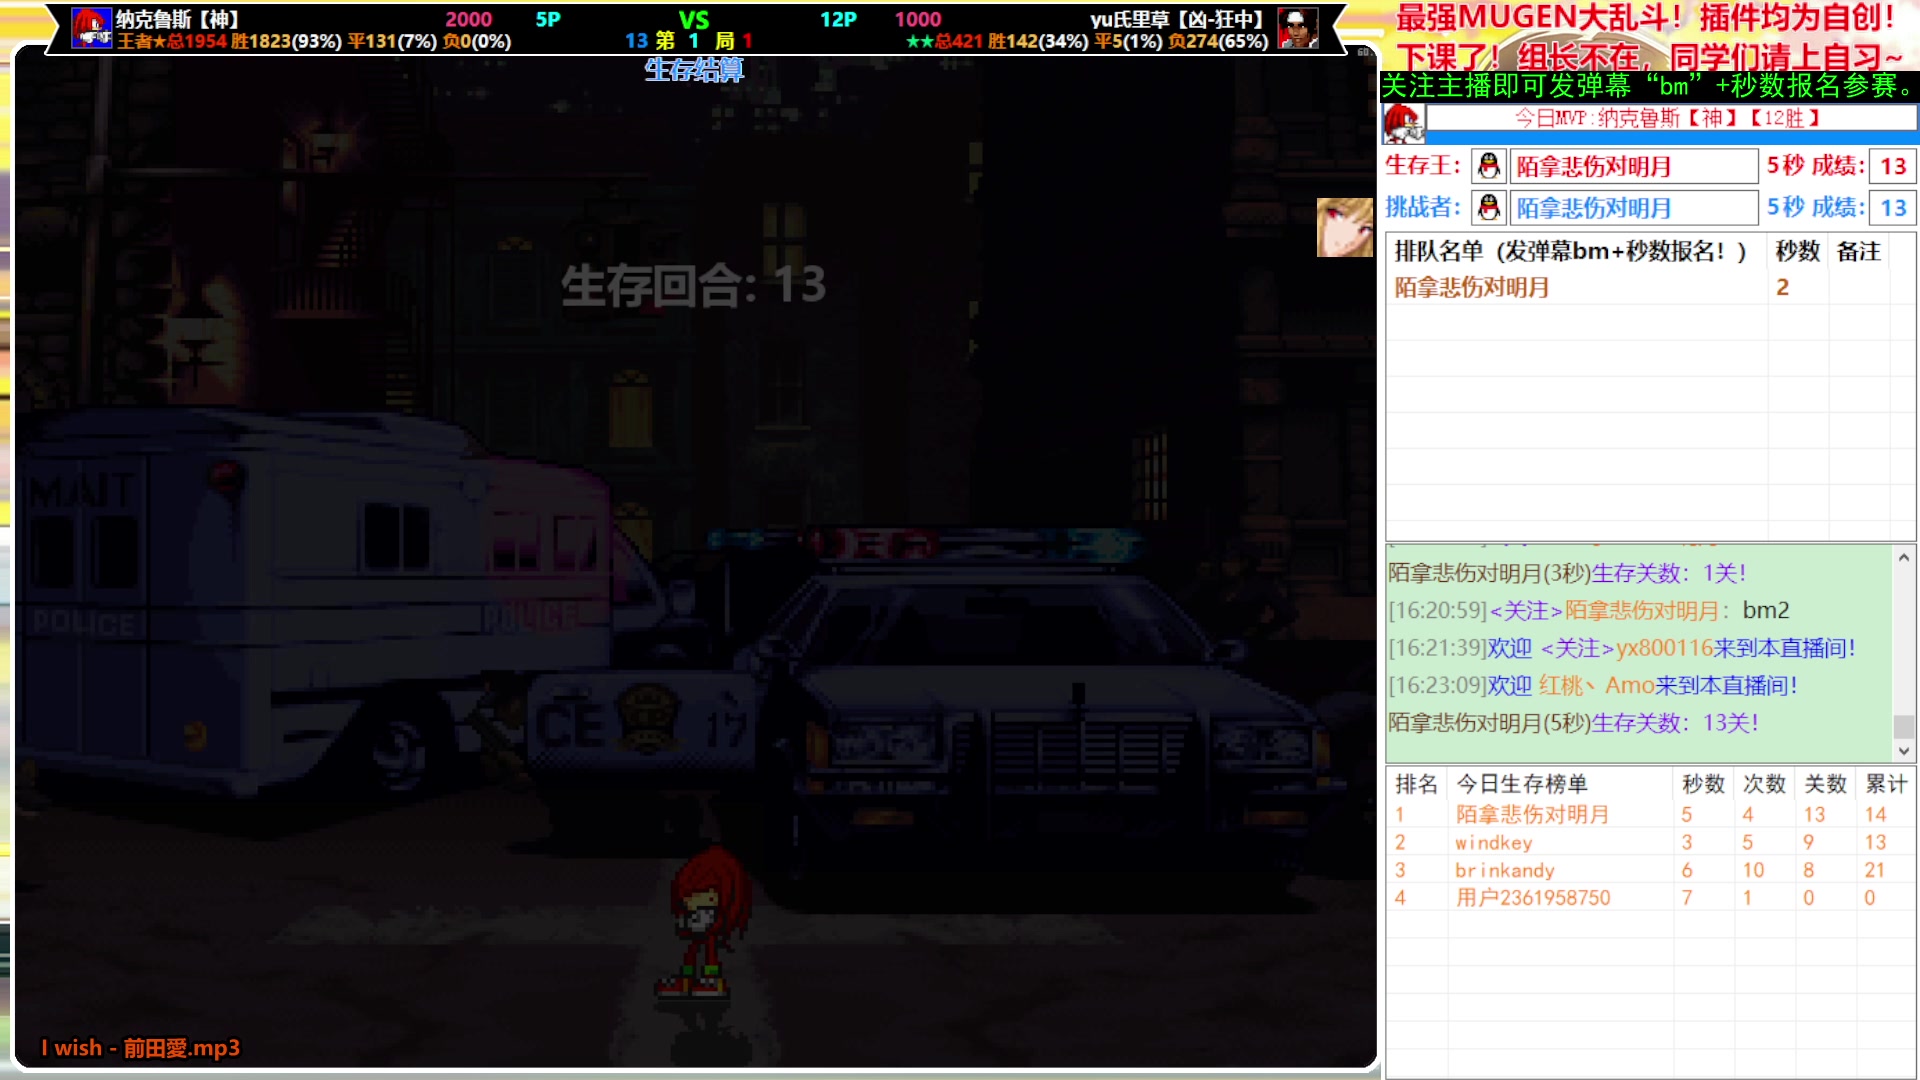Click the 生存王 name field 陌拿悲伤对明月

1634,166
